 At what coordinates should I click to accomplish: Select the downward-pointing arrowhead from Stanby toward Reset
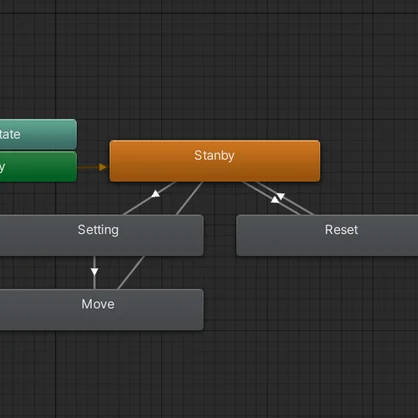coord(281,196)
